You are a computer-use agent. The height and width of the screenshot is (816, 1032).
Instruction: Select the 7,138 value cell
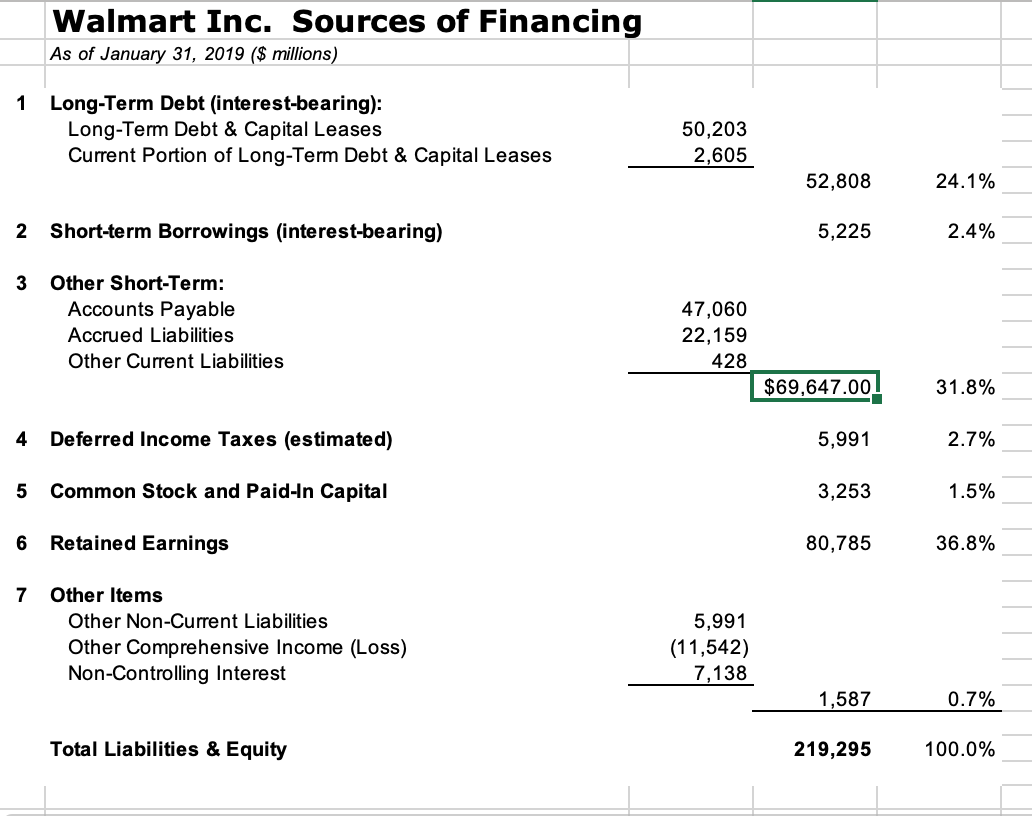click(720, 673)
